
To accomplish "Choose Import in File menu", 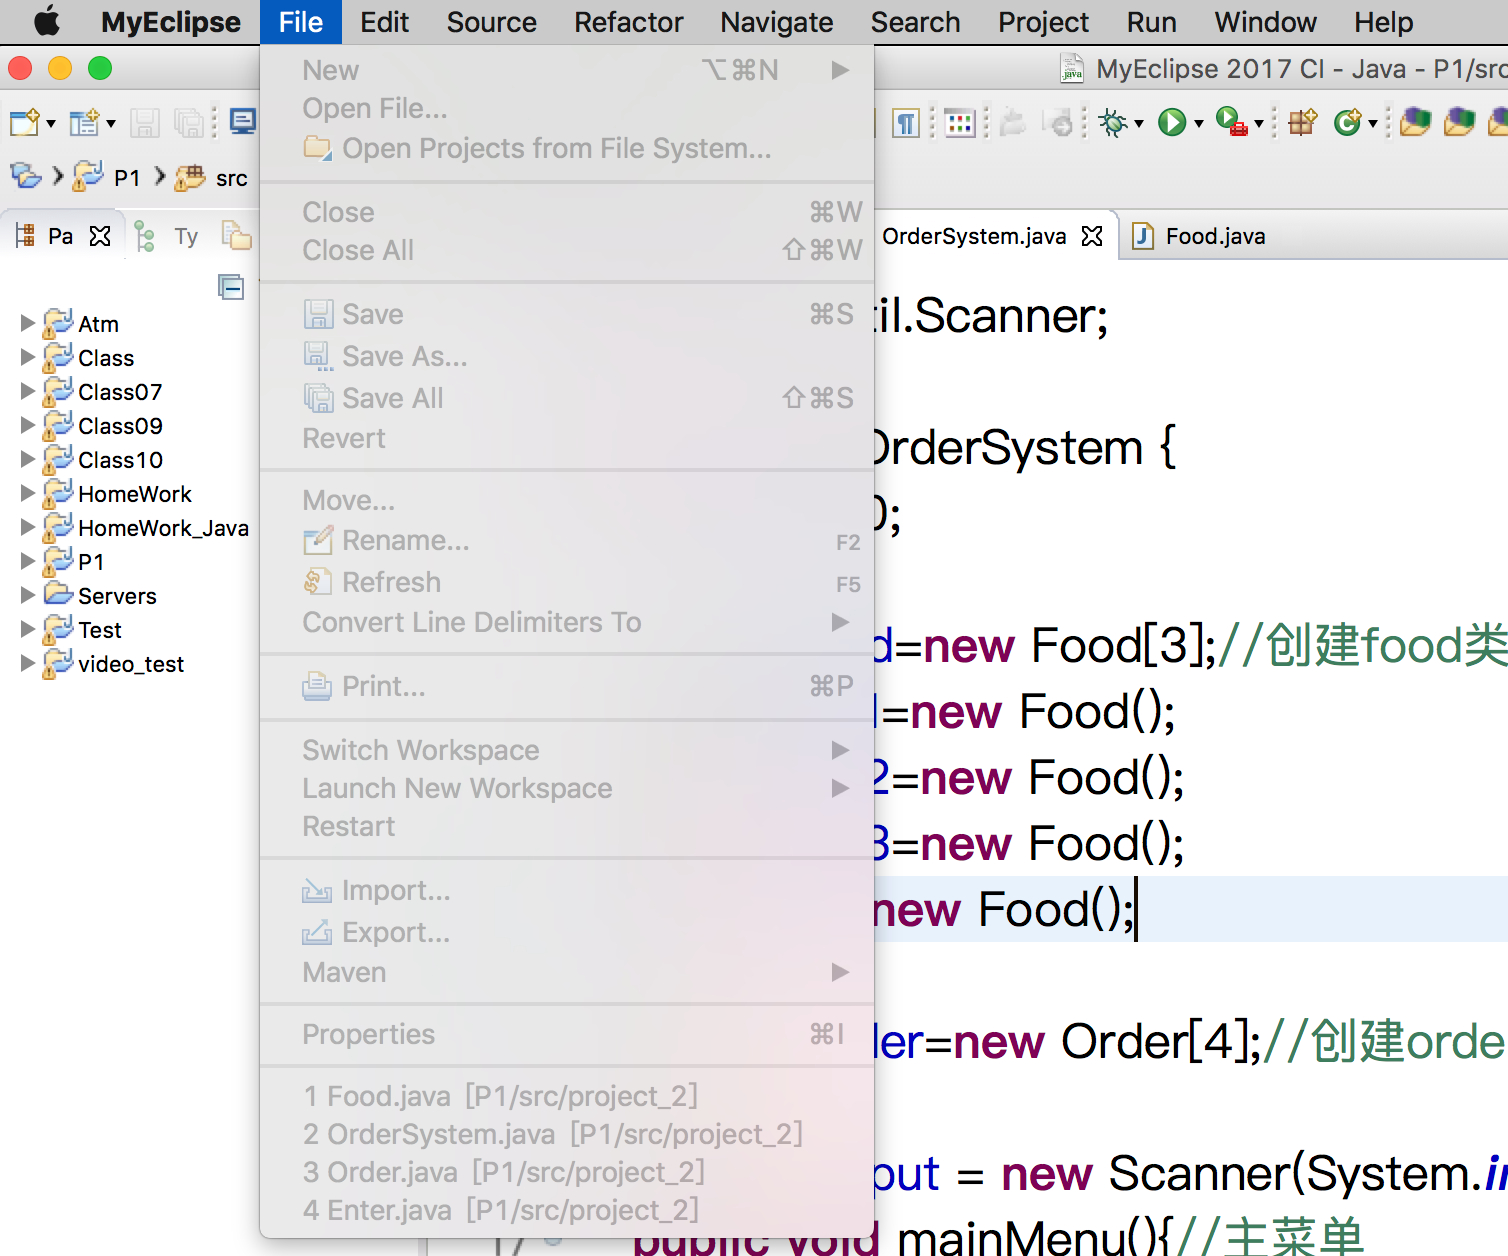I will [x=567, y=890].
